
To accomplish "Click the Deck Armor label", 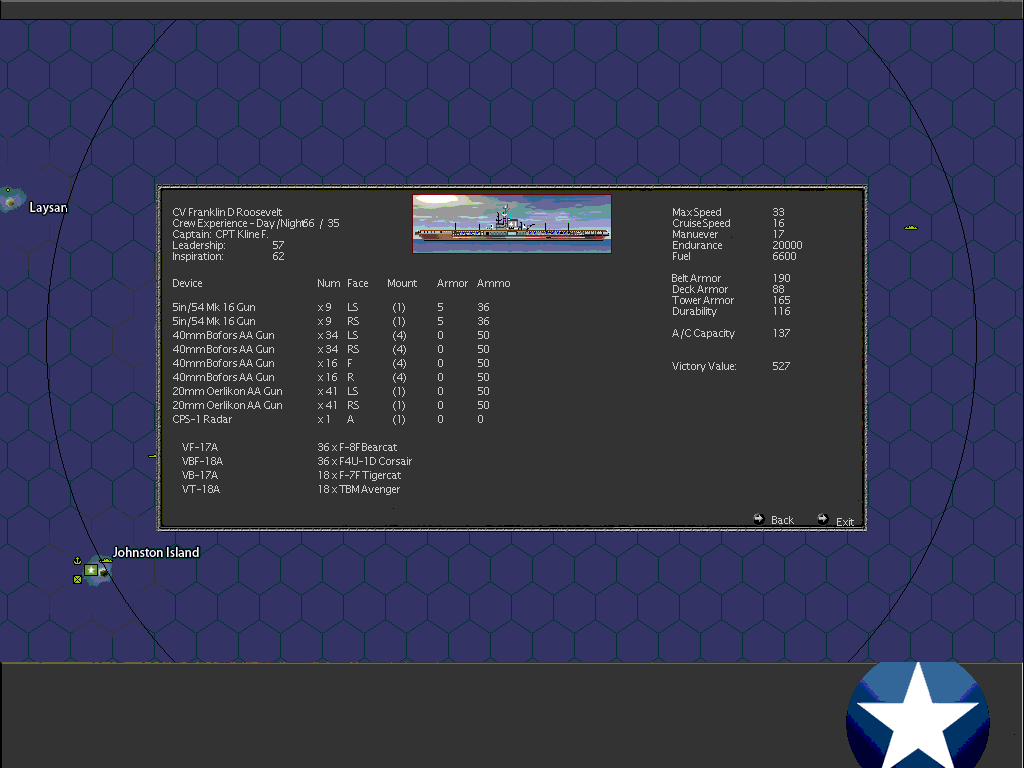I will click(700, 289).
